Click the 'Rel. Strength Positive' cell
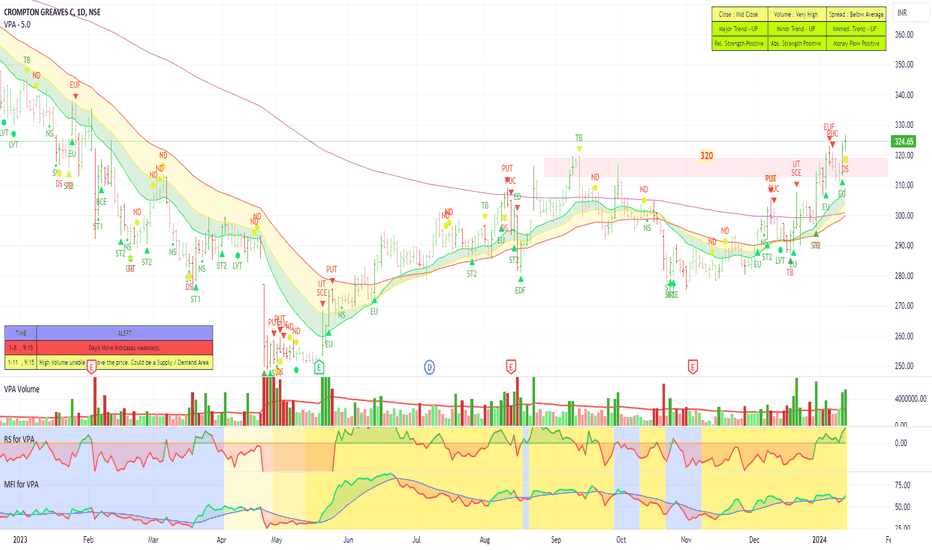932x550 pixels. pyautogui.click(x=739, y=43)
